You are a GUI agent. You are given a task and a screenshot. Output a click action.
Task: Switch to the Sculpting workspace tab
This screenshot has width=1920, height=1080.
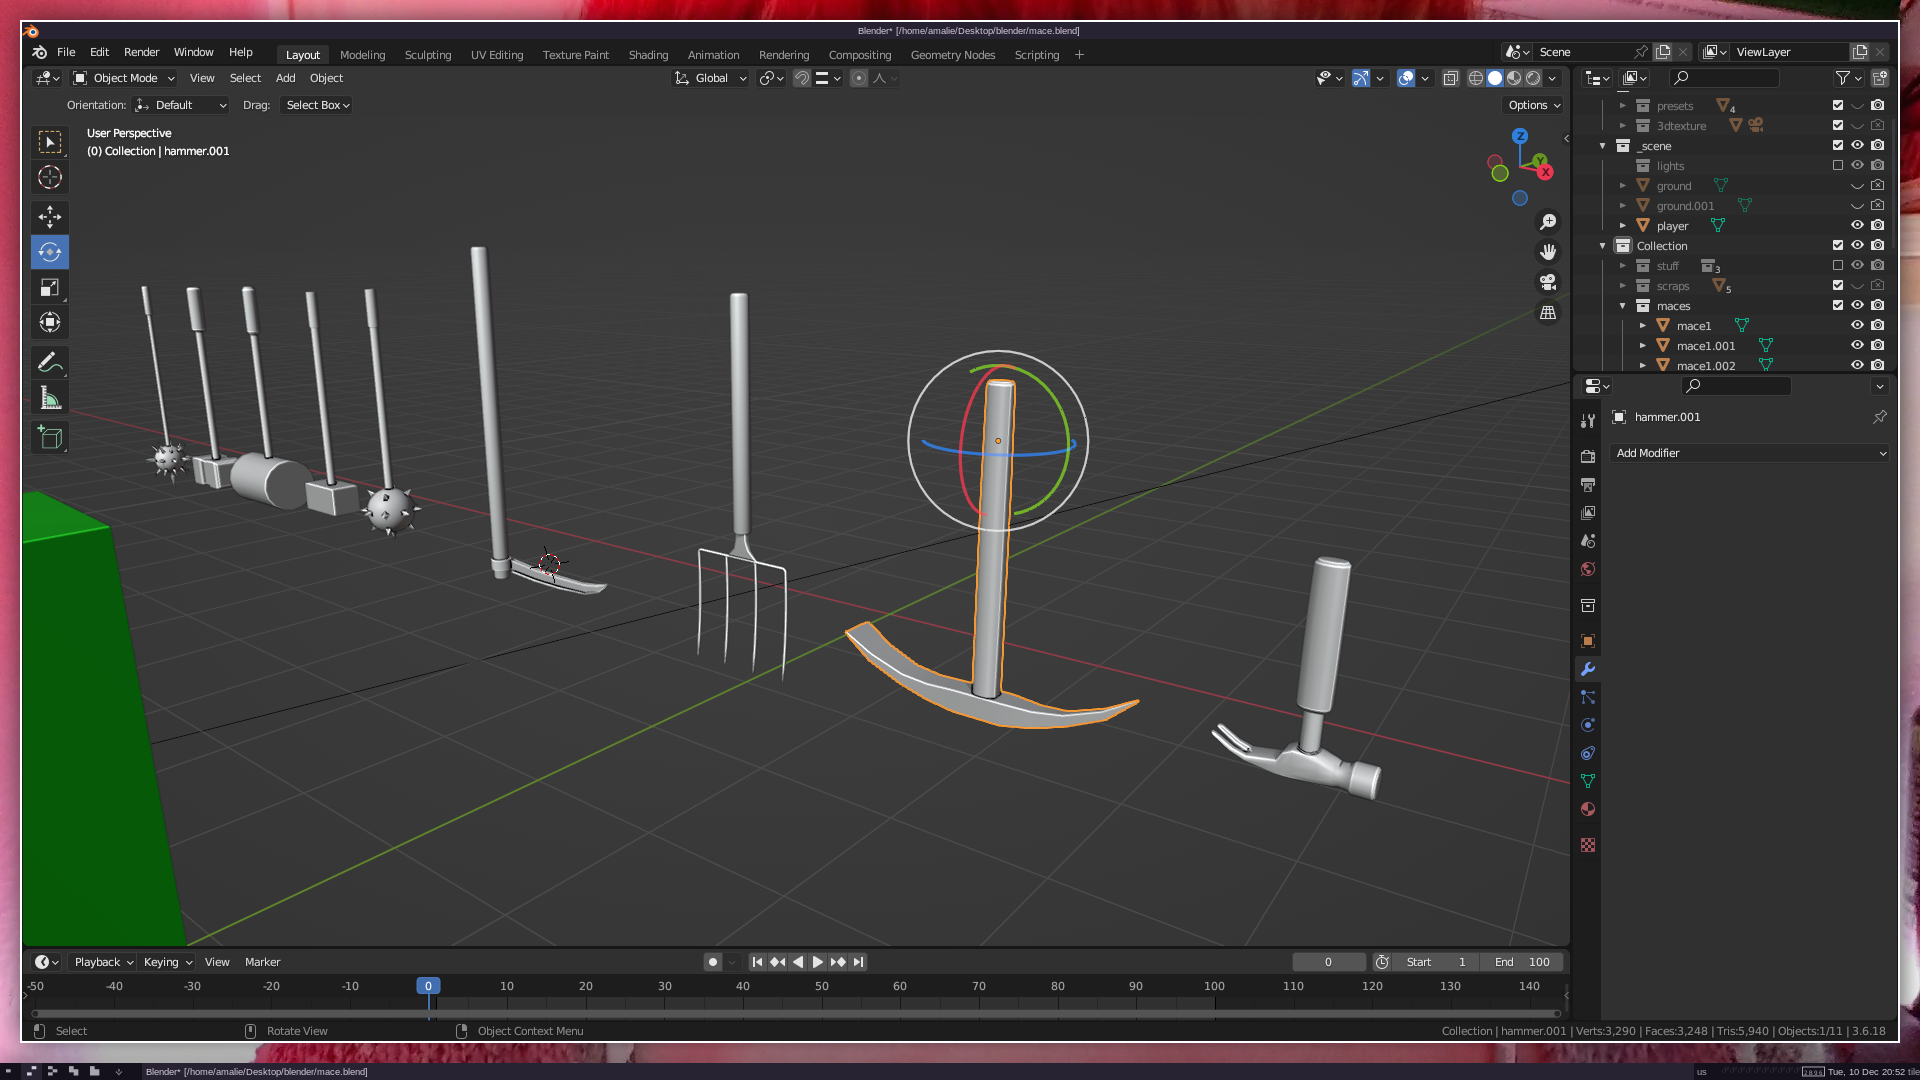click(428, 55)
